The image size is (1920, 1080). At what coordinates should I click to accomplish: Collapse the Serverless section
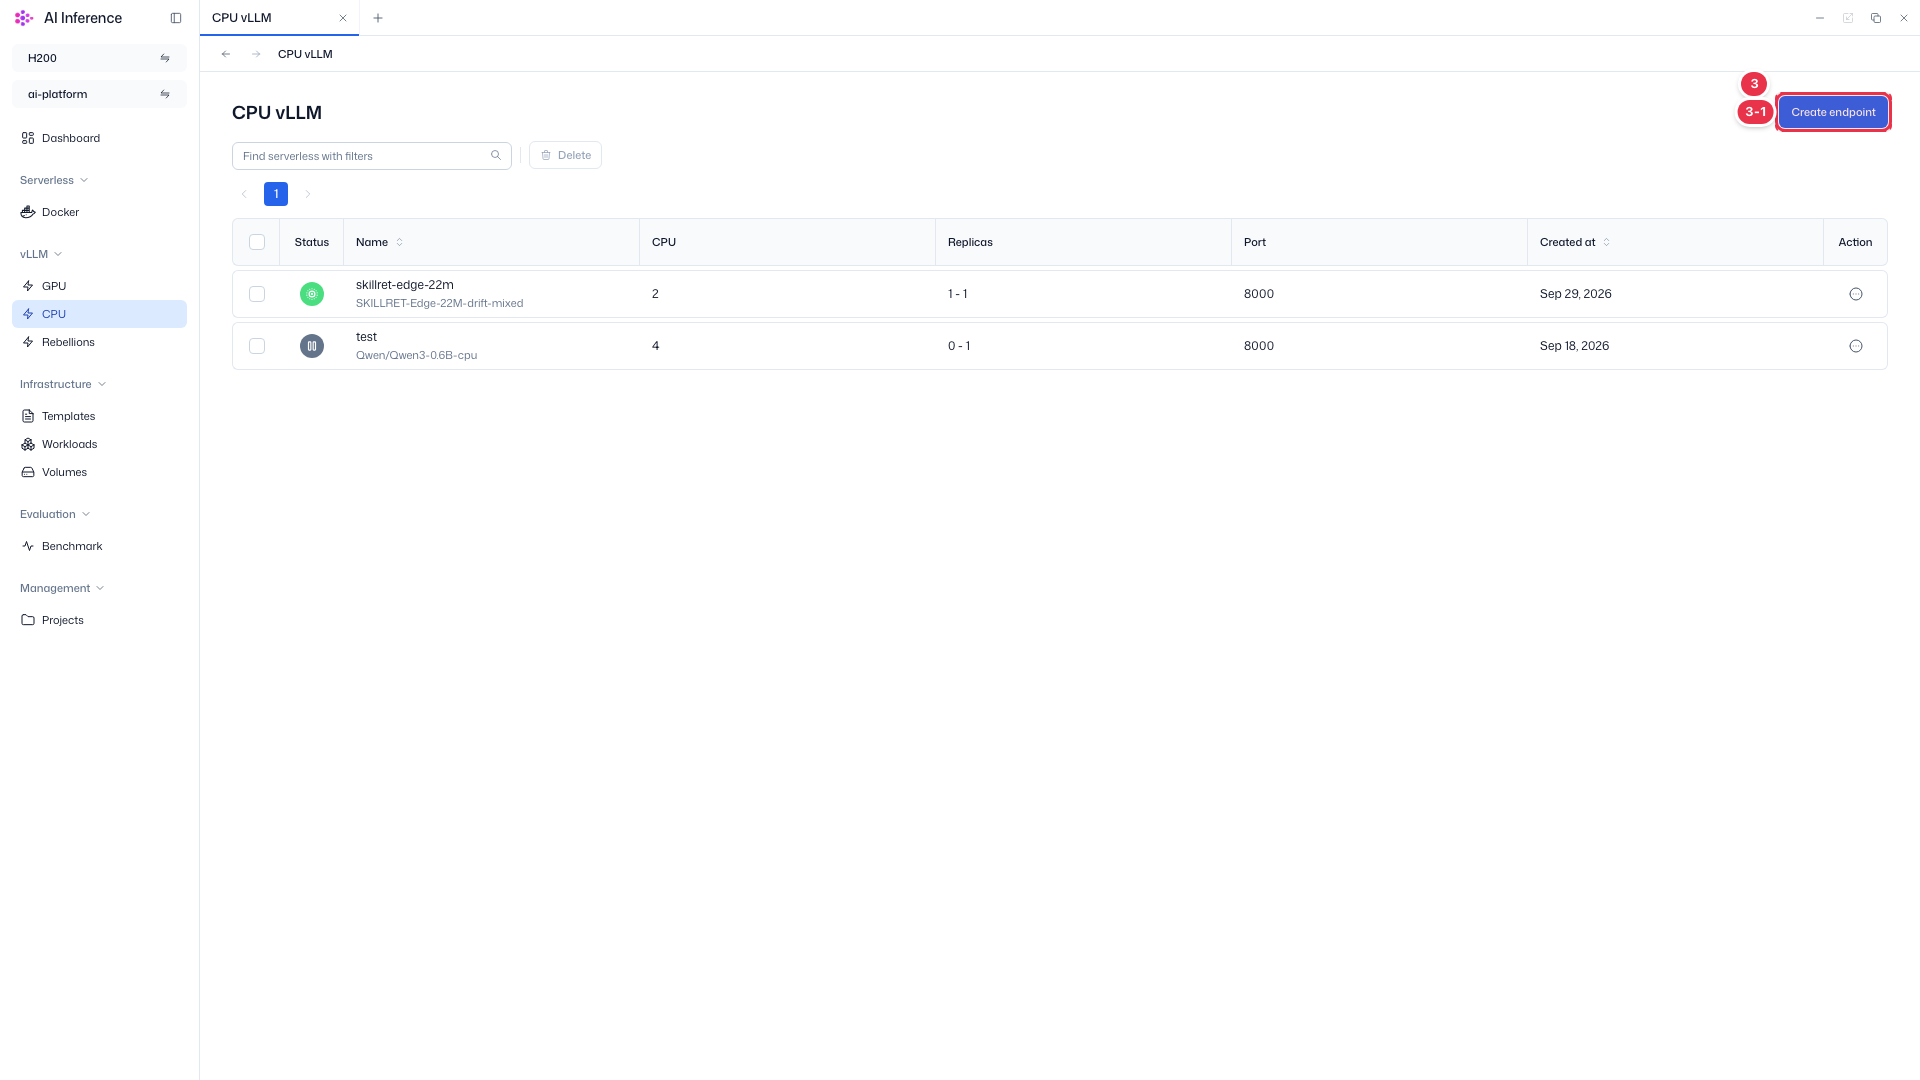[x=54, y=180]
